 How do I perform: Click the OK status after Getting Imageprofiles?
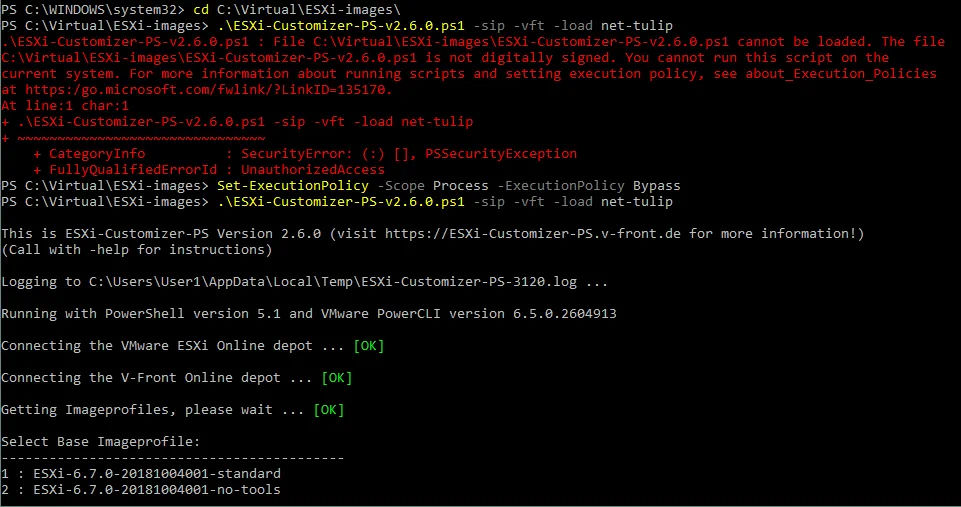tap(328, 410)
